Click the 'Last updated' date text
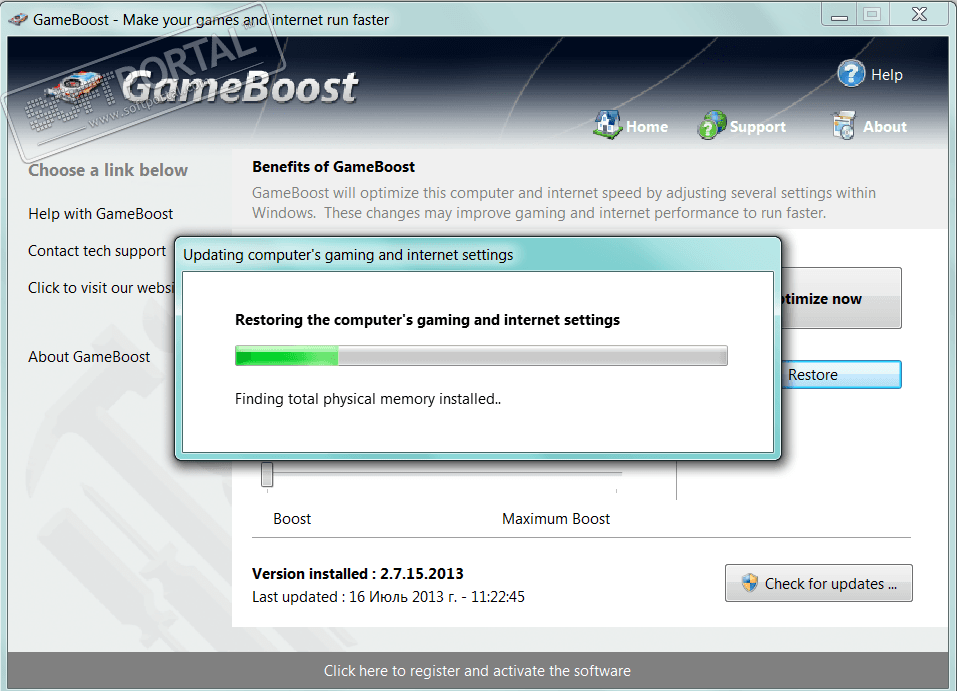 coord(388,596)
